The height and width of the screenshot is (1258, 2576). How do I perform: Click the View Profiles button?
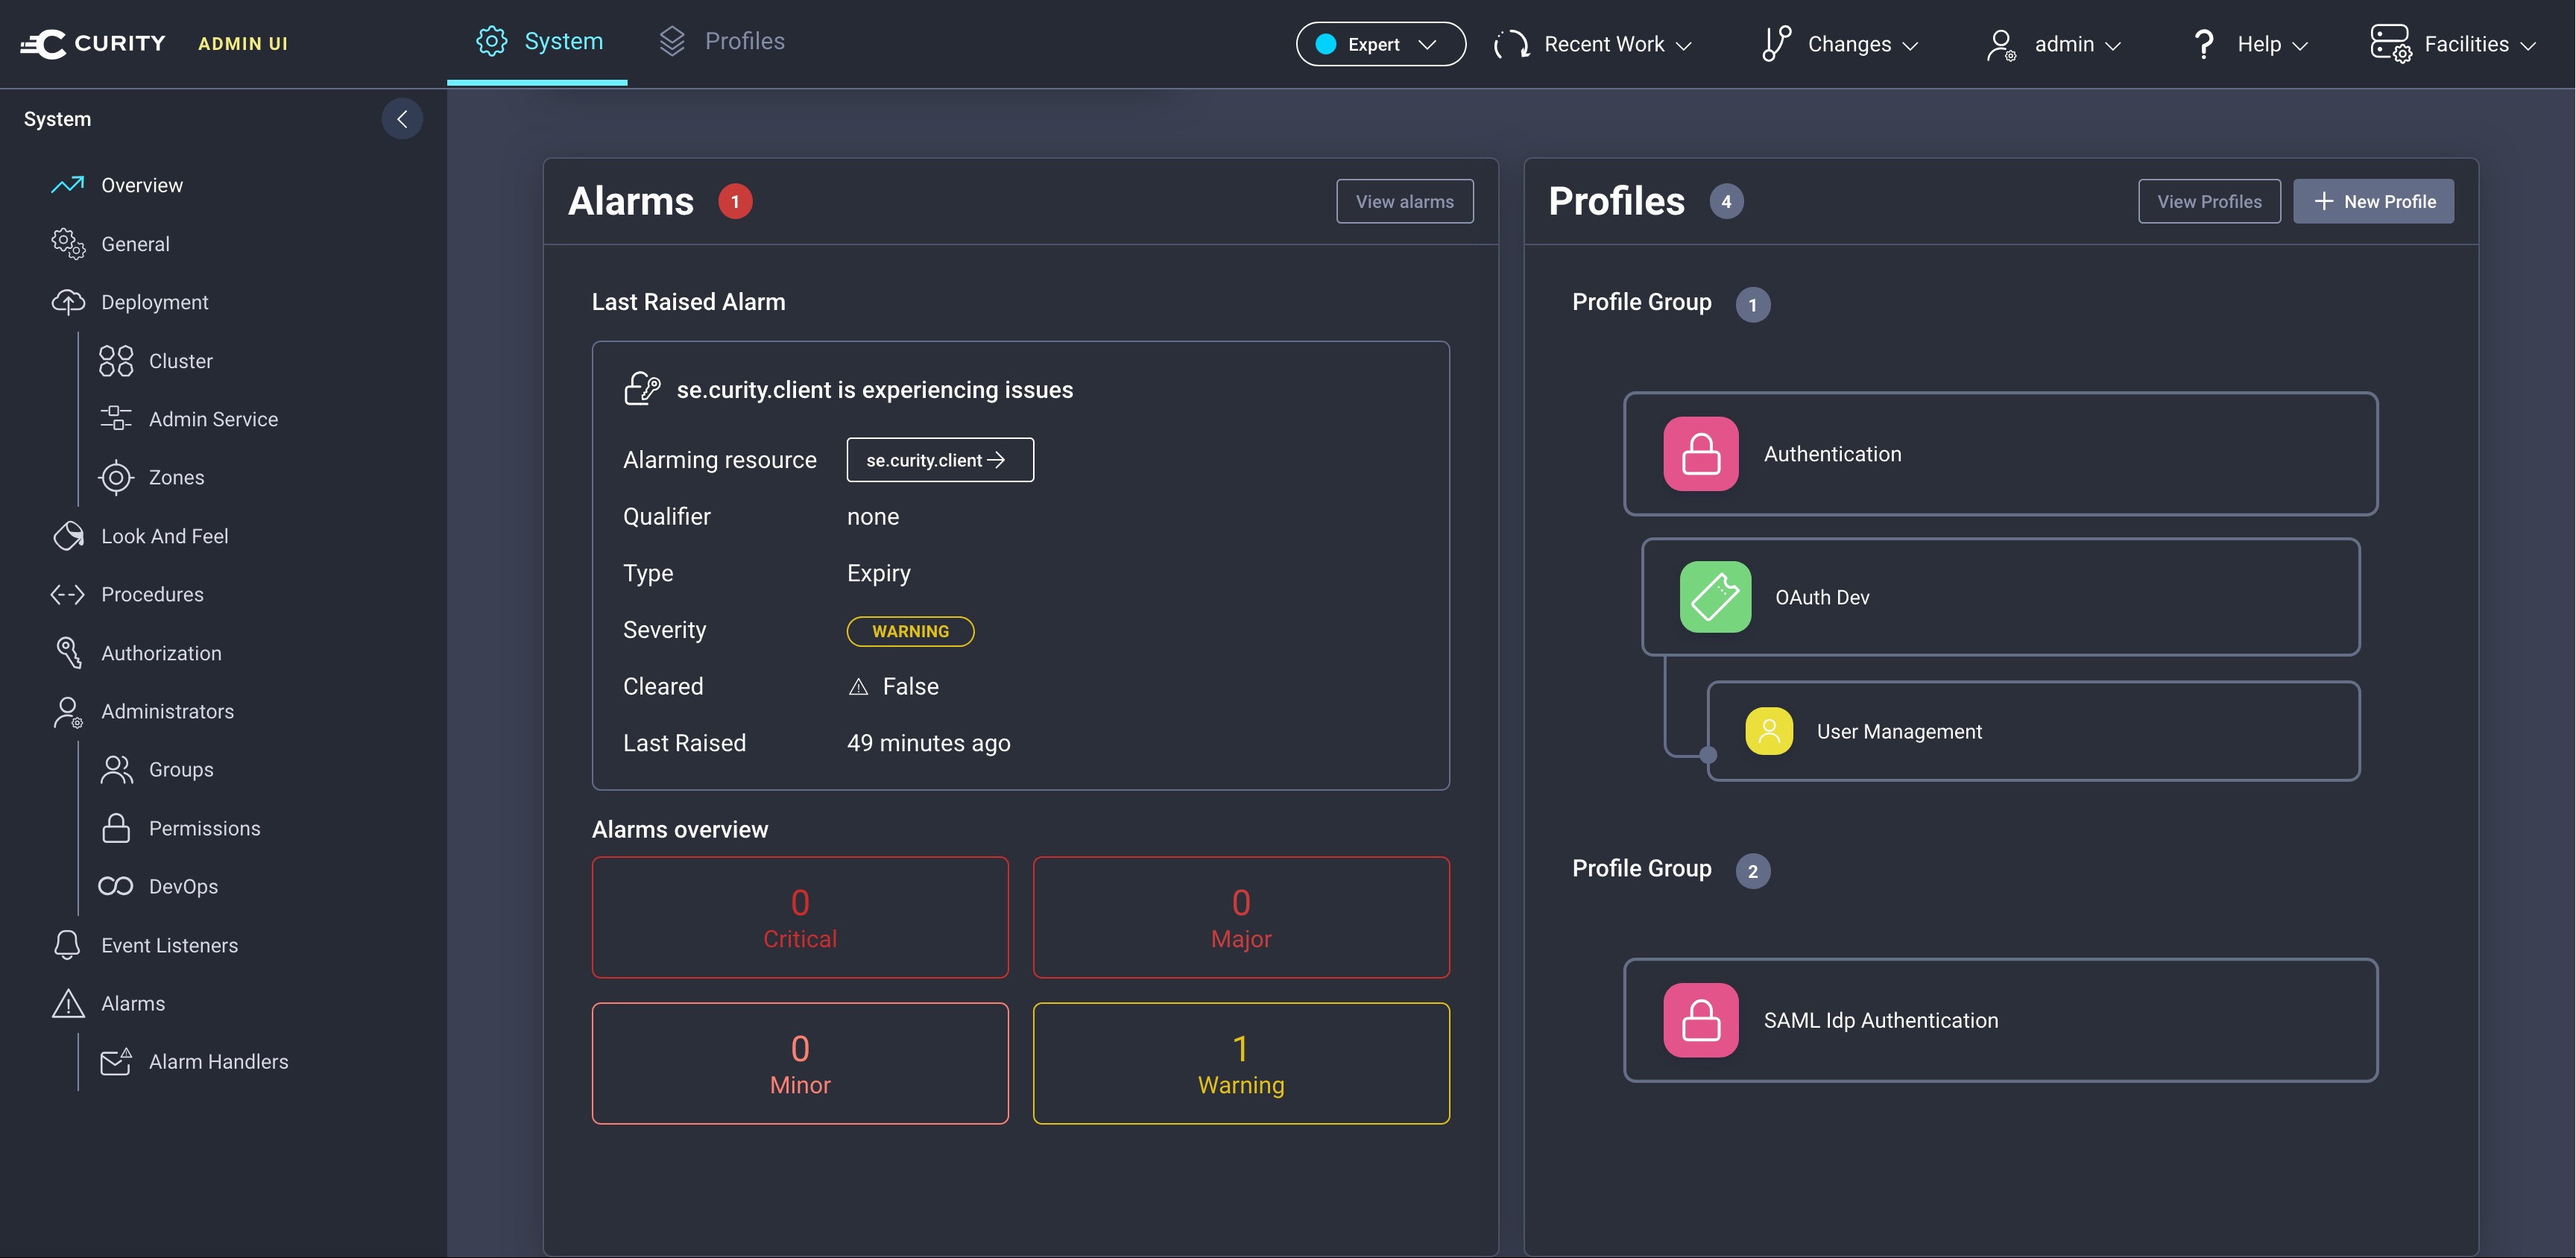tap(2209, 201)
